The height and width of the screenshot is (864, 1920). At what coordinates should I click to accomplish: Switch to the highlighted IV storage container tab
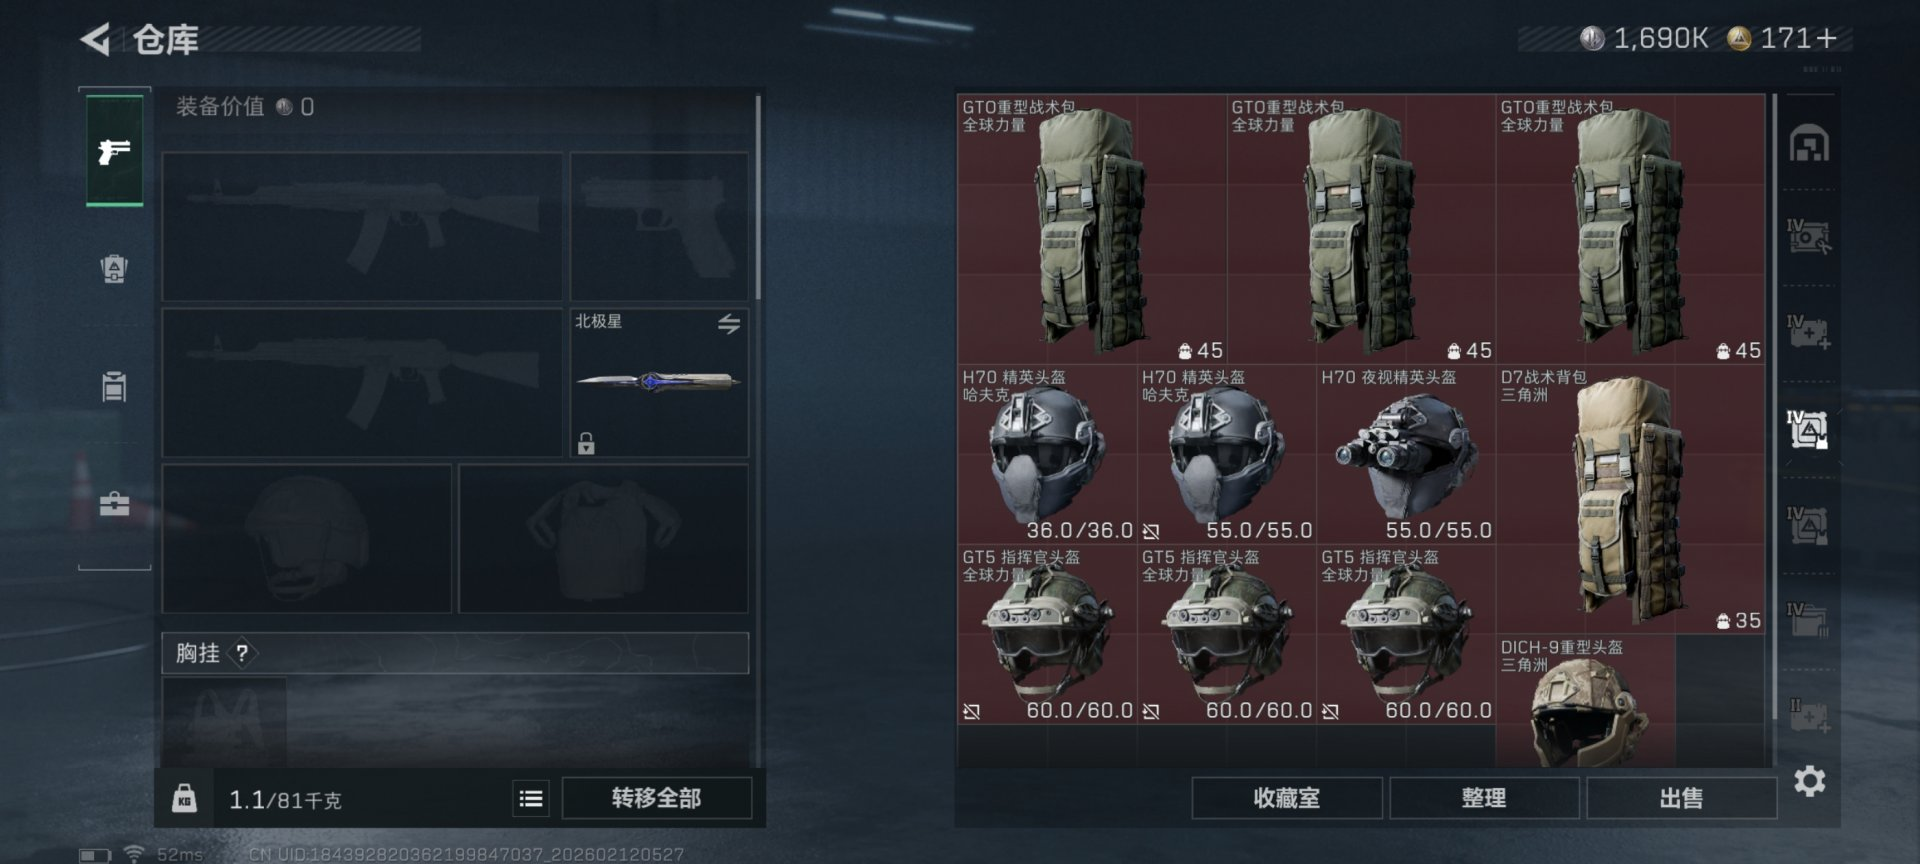click(1808, 429)
